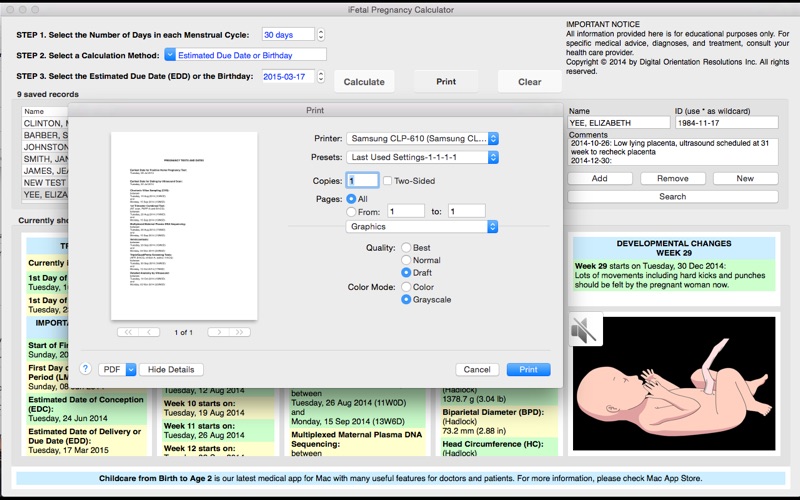
Task: Choose Normal print quality
Action: click(x=406, y=260)
